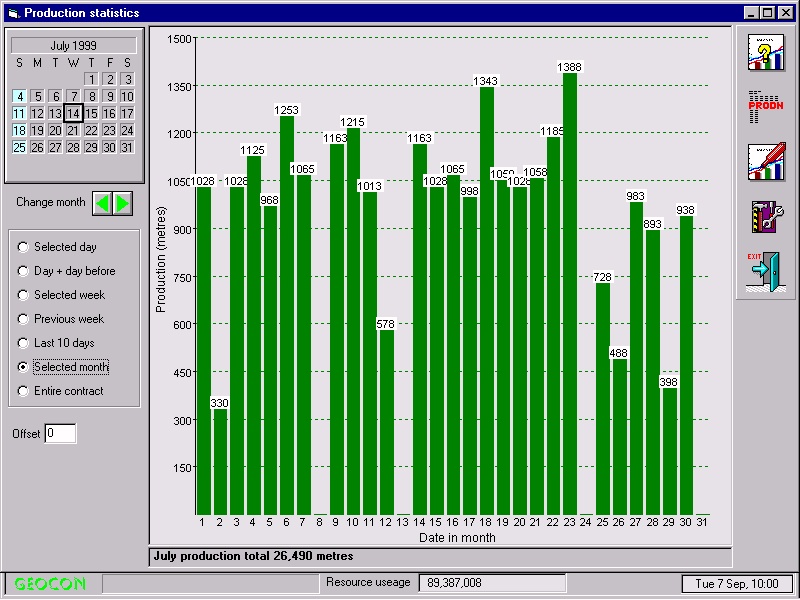Click the EXIT door icon
This screenshot has width=800, height=600.
(766, 271)
